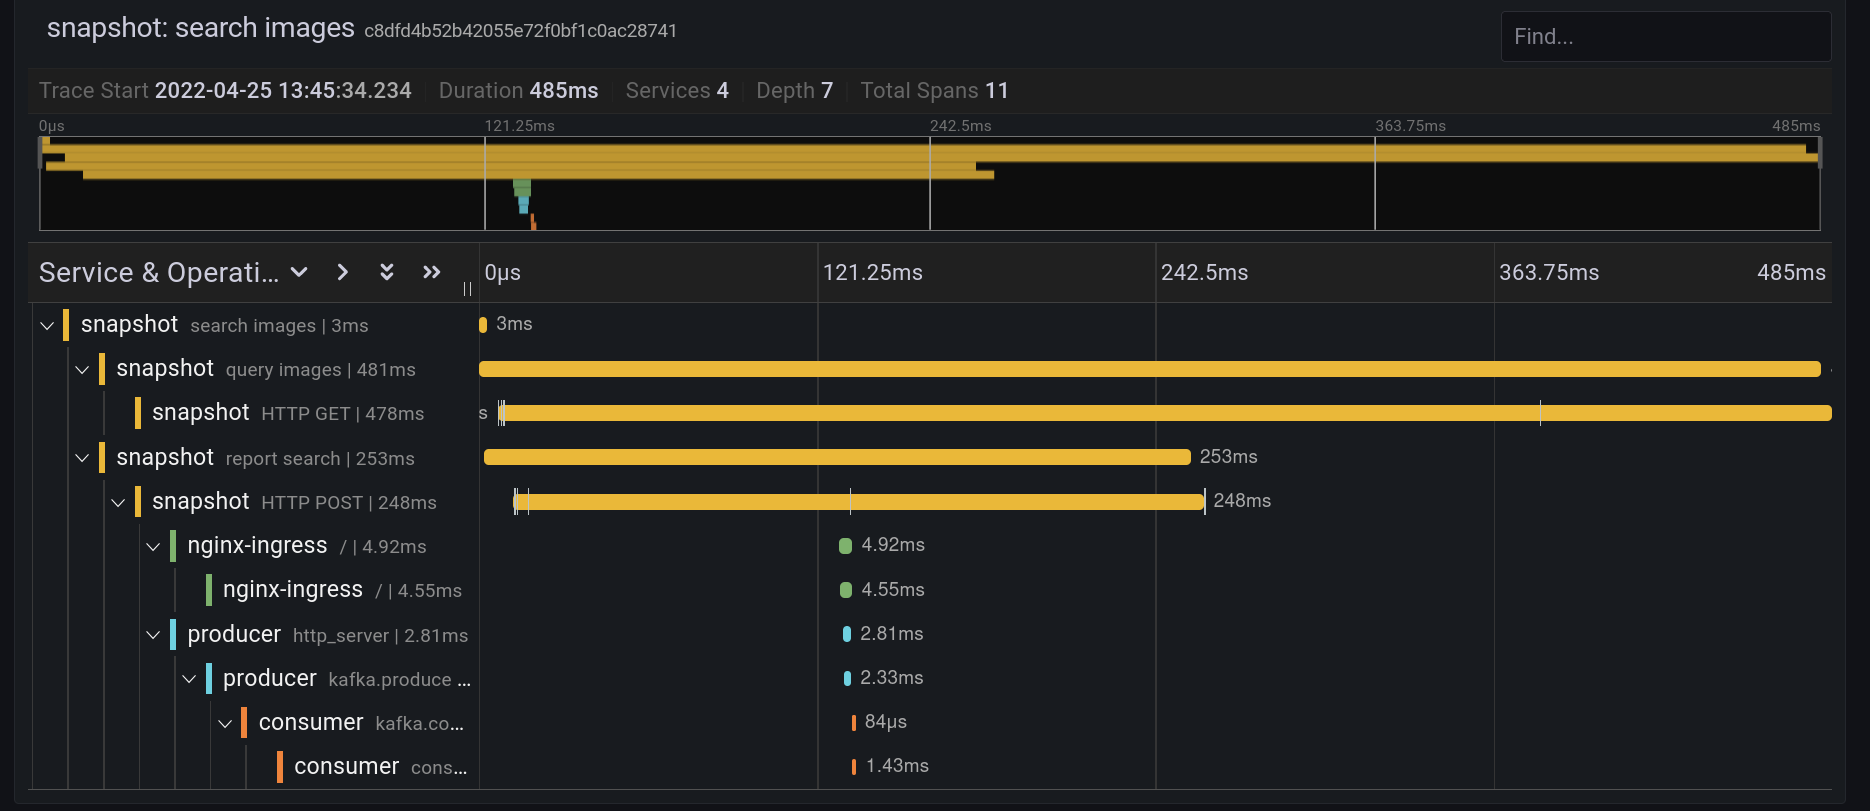
Task: Click the HTTP GET 478ms span bar
Action: (1166, 413)
